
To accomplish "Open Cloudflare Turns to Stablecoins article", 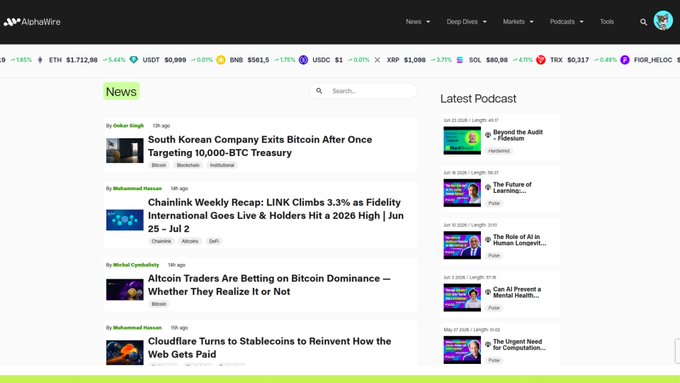I will [269, 348].
